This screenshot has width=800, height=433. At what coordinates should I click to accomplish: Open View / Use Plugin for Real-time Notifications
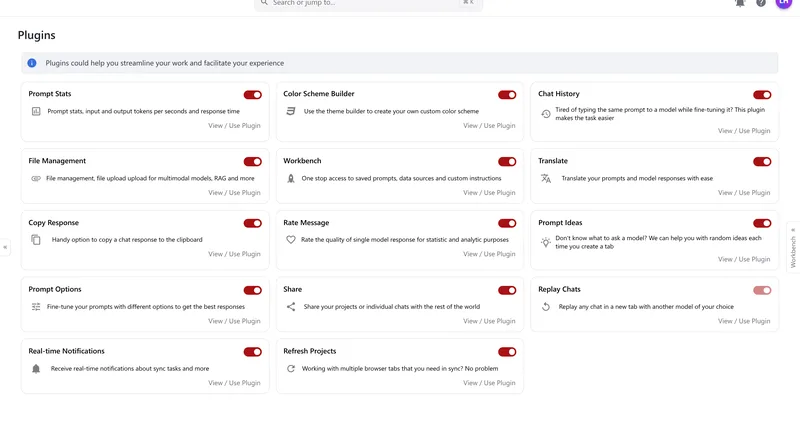click(x=234, y=383)
